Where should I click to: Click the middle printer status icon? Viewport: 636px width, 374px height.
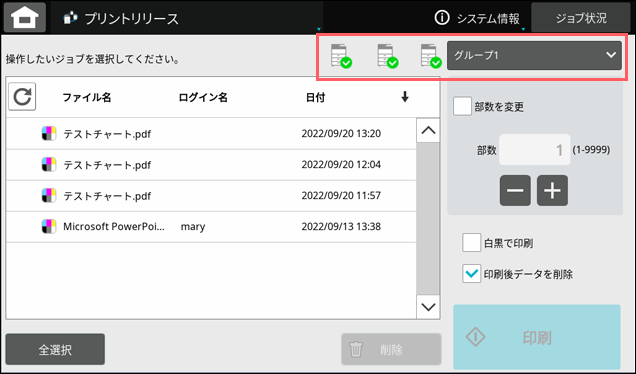[387, 56]
